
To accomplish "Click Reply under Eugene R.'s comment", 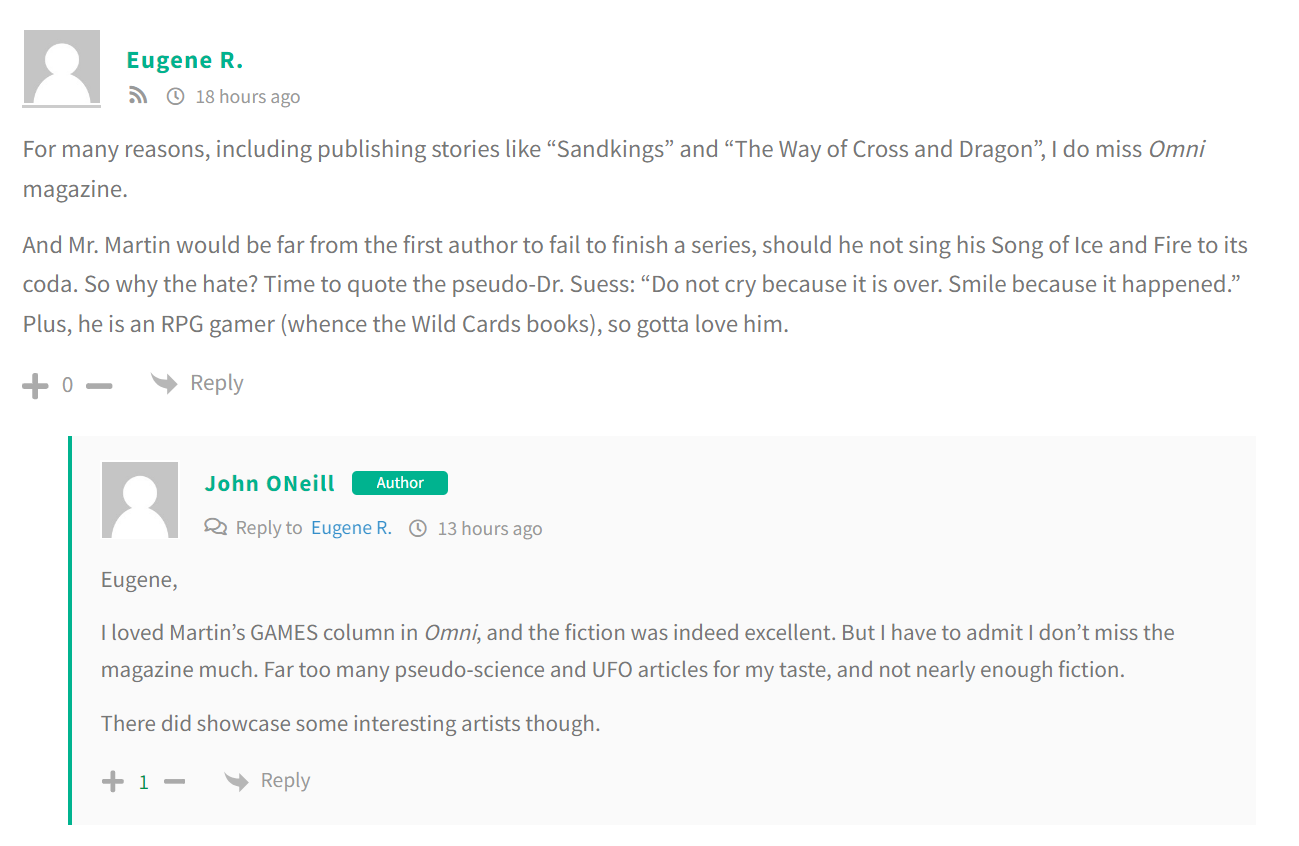I will (217, 383).
